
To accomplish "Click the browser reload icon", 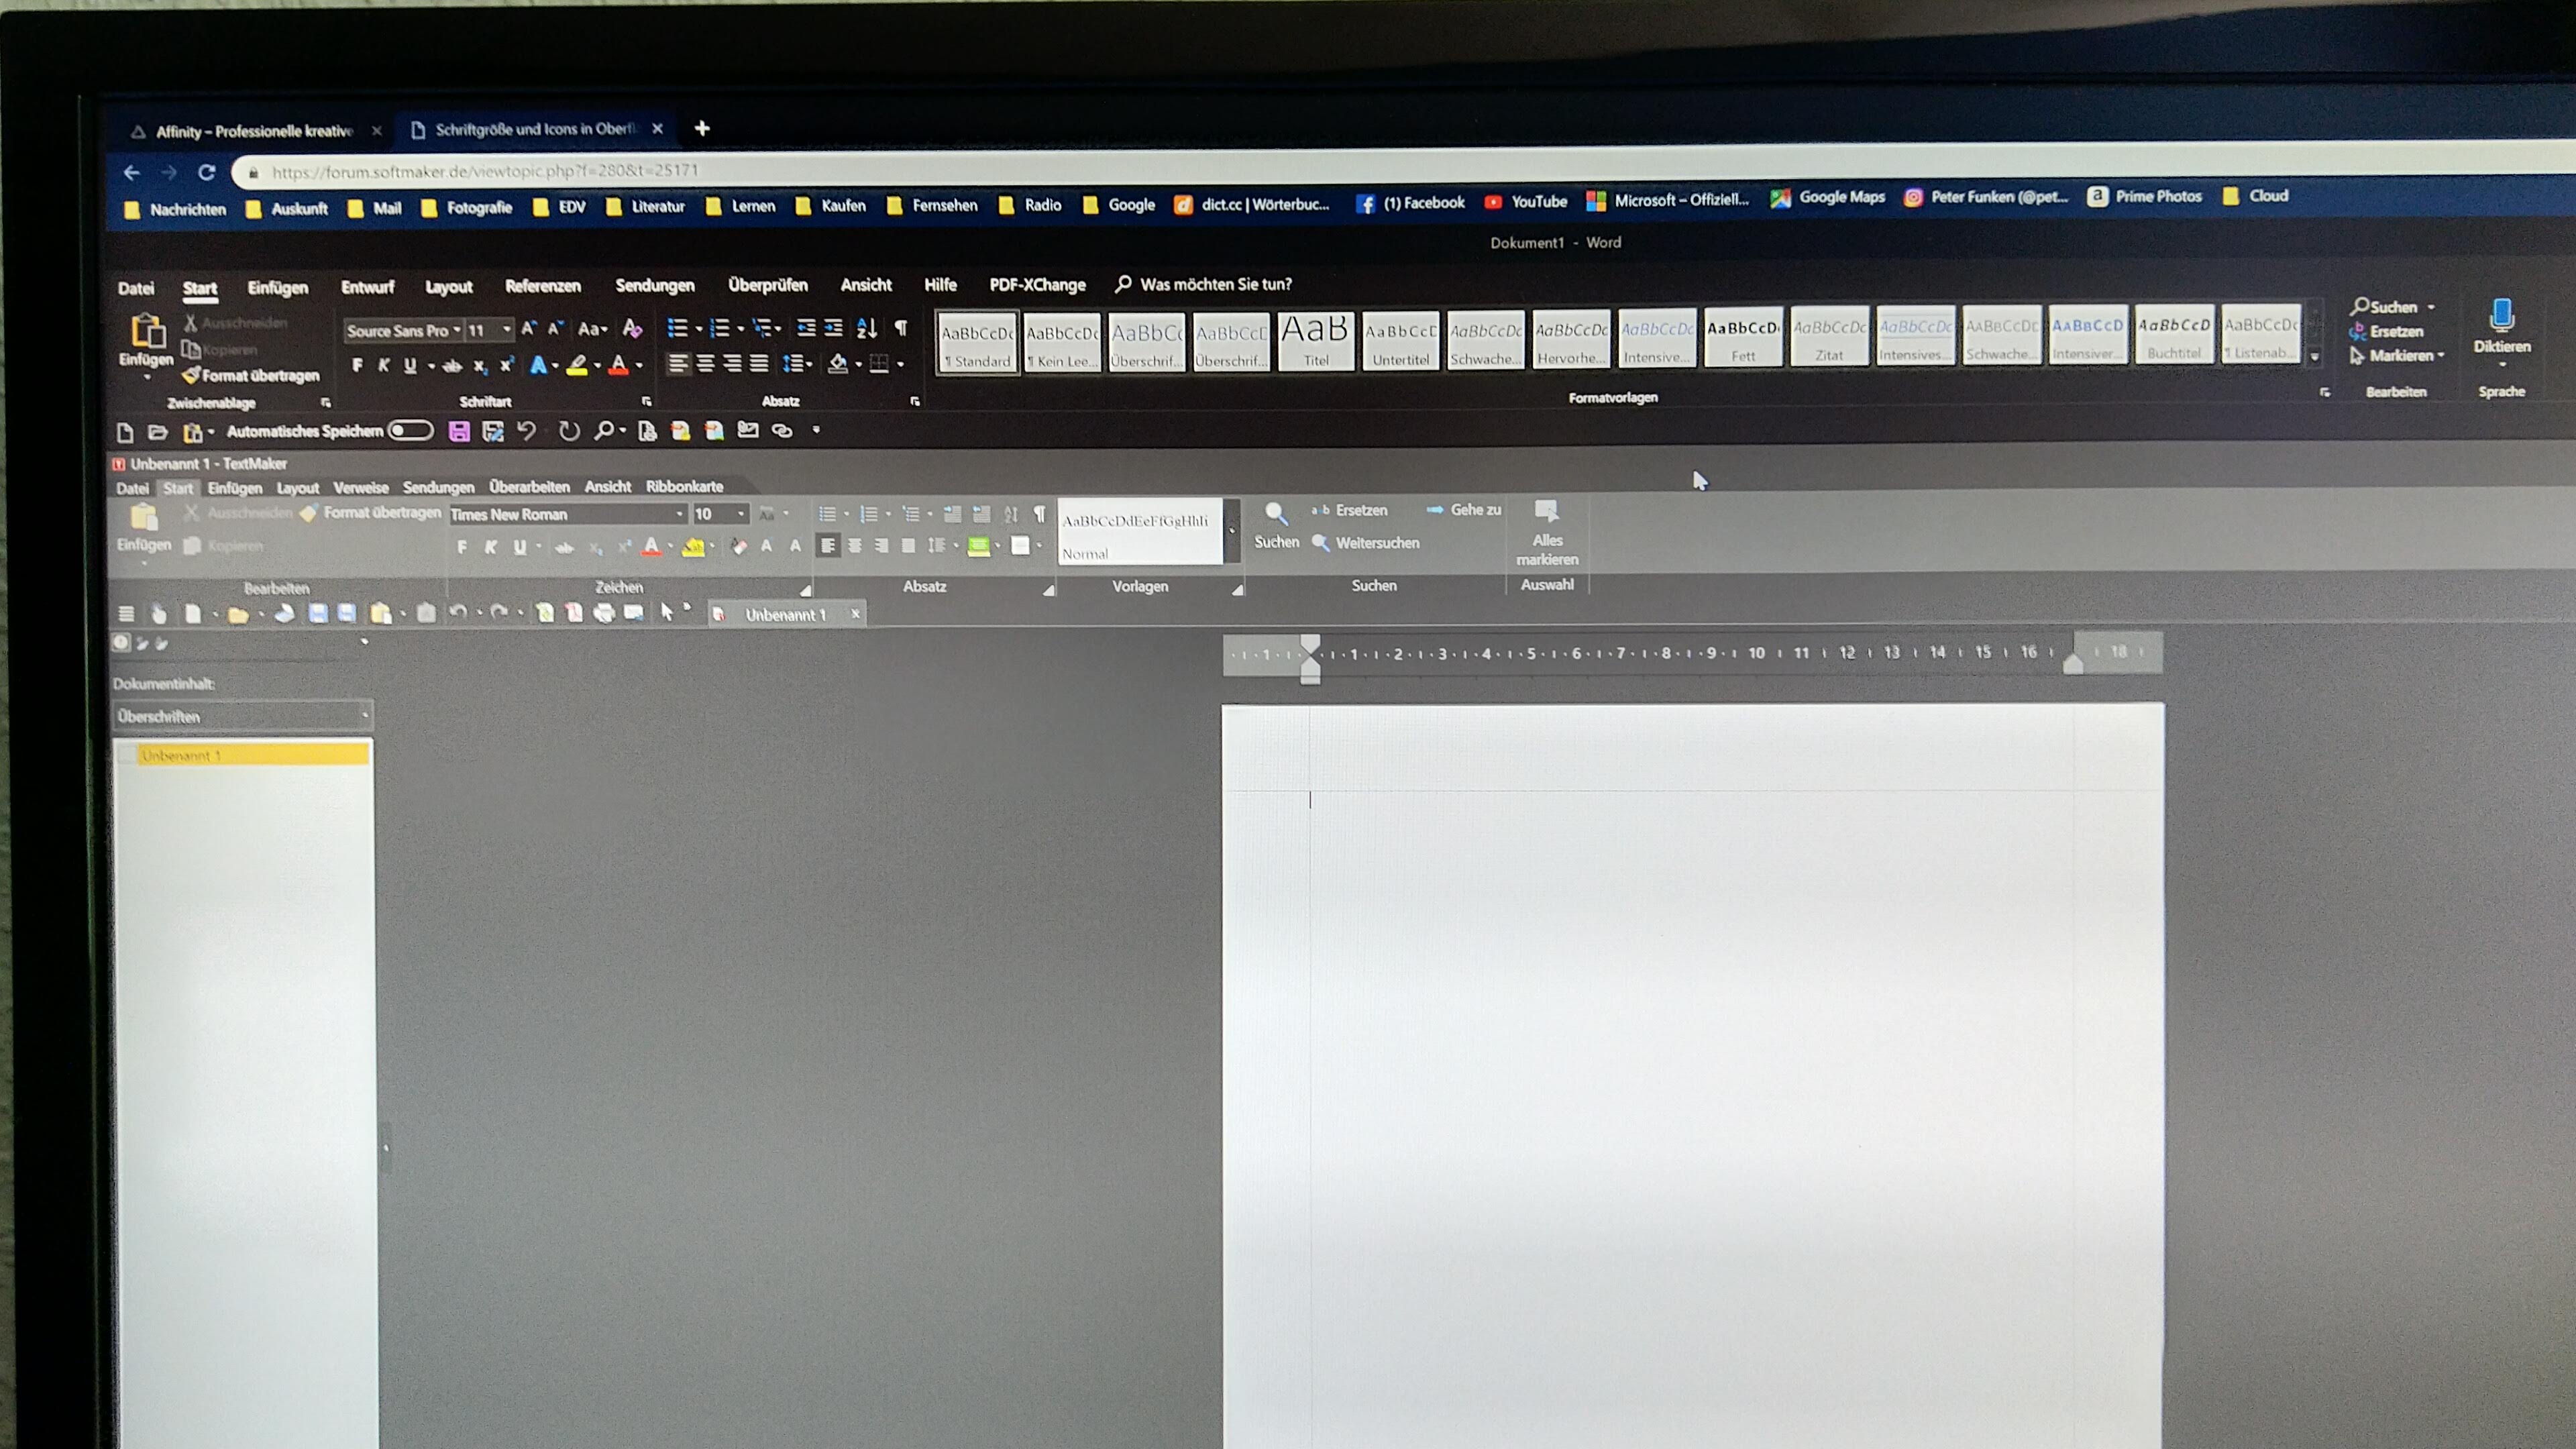I will (x=207, y=172).
